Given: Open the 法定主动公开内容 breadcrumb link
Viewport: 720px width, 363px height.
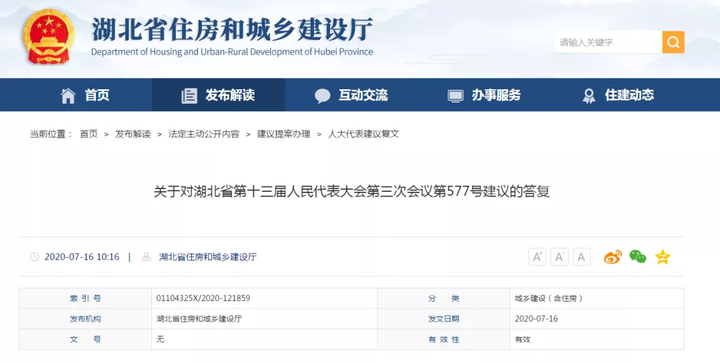Looking at the screenshot, I should (203, 134).
